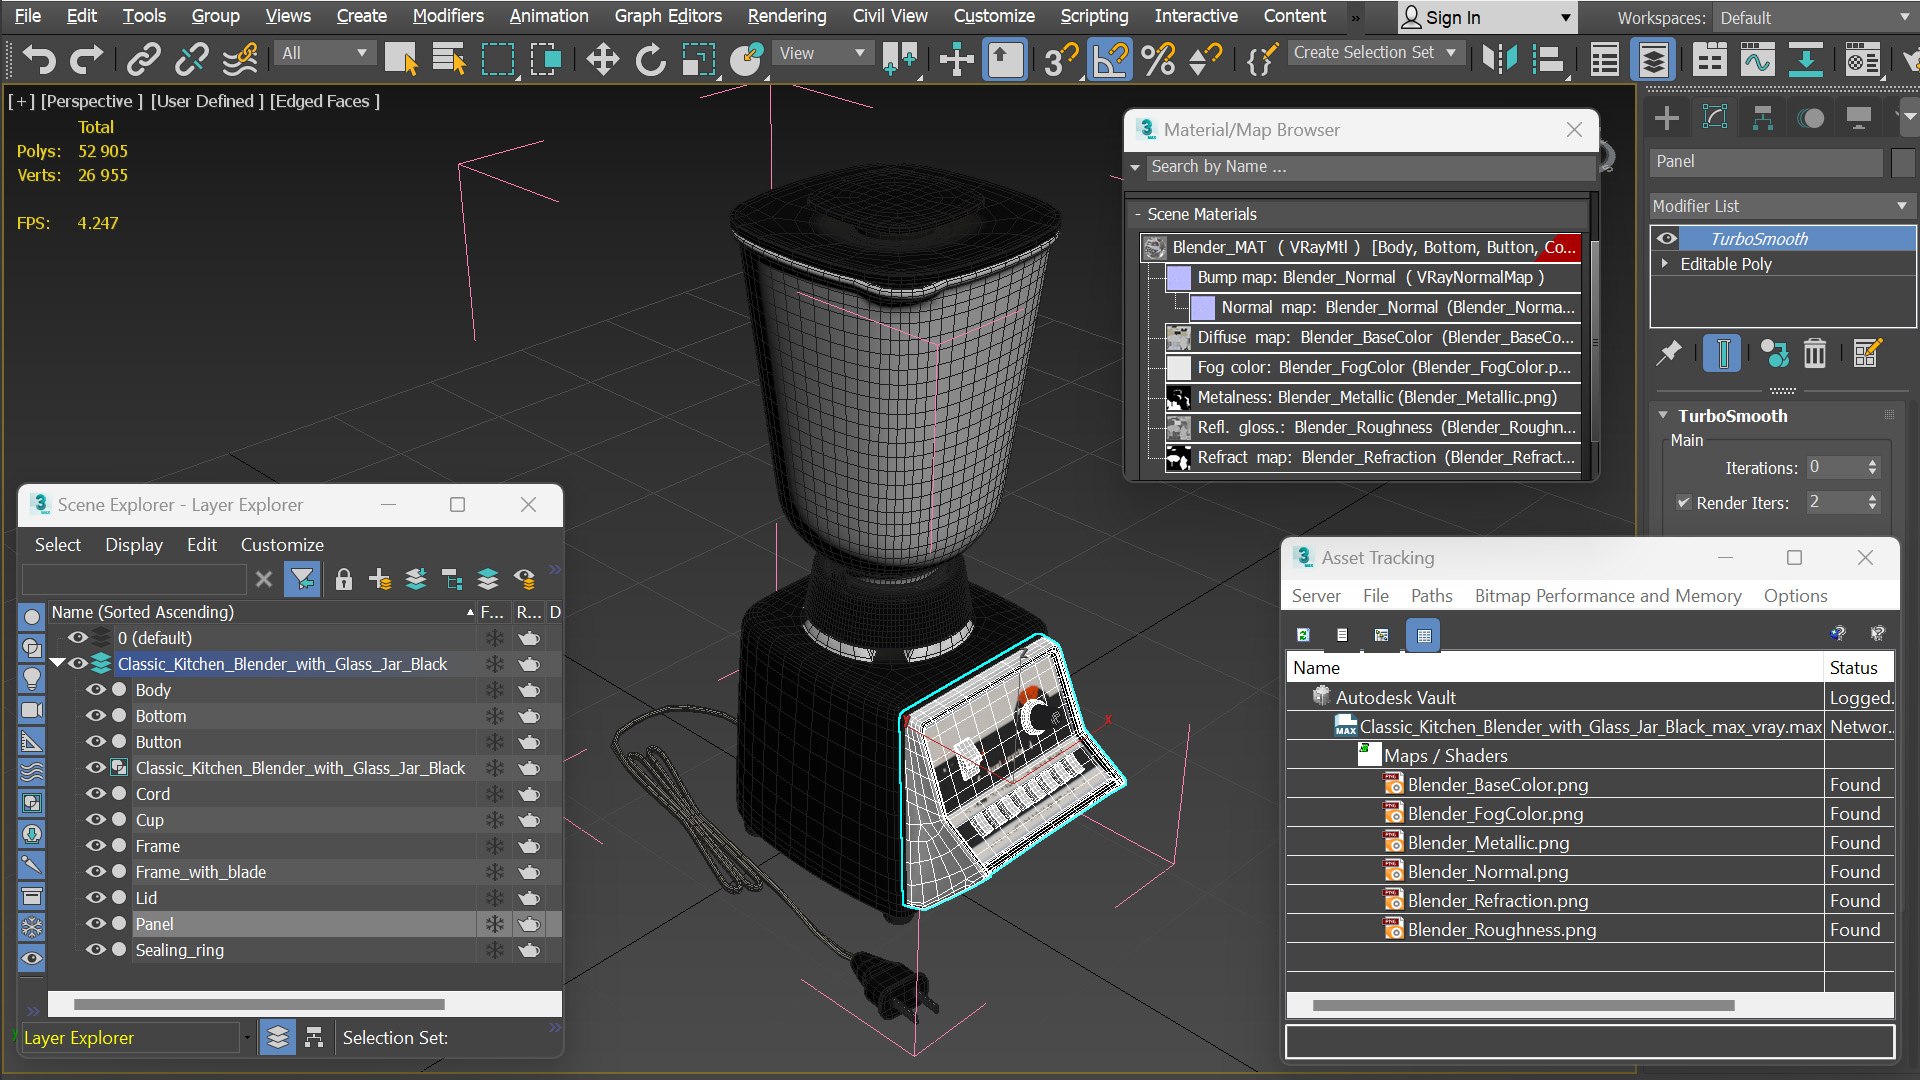Click the refresh icon in Asset Tracking

click(x=1303, y=635)
